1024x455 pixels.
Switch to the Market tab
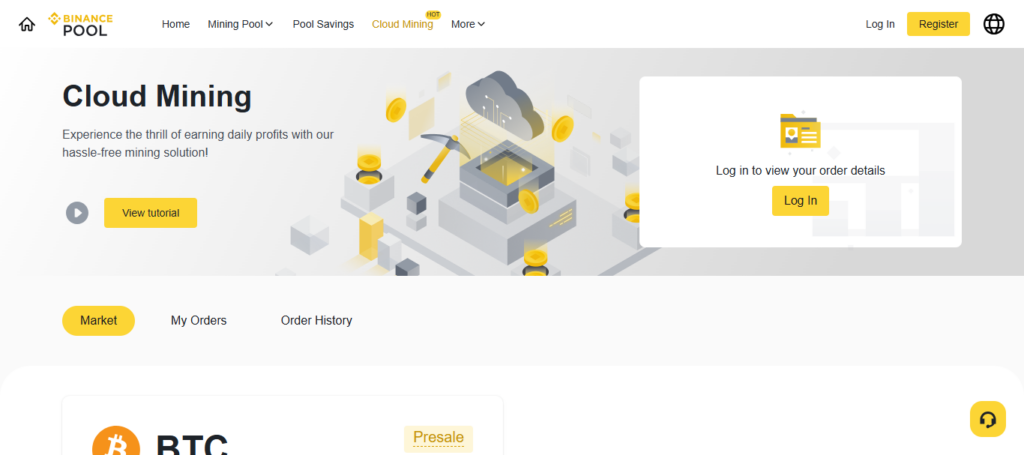pos(99,321)
